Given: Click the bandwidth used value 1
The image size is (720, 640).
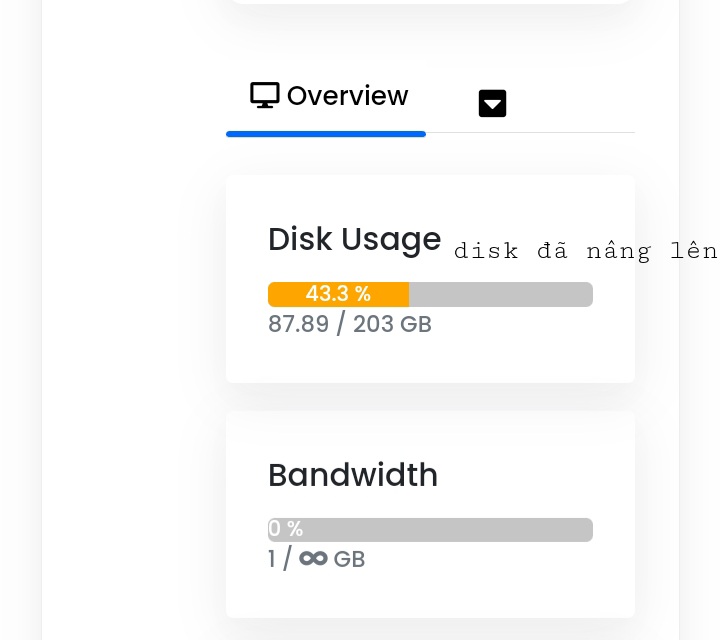Looking at the screenshot, I should pos(272,559).
